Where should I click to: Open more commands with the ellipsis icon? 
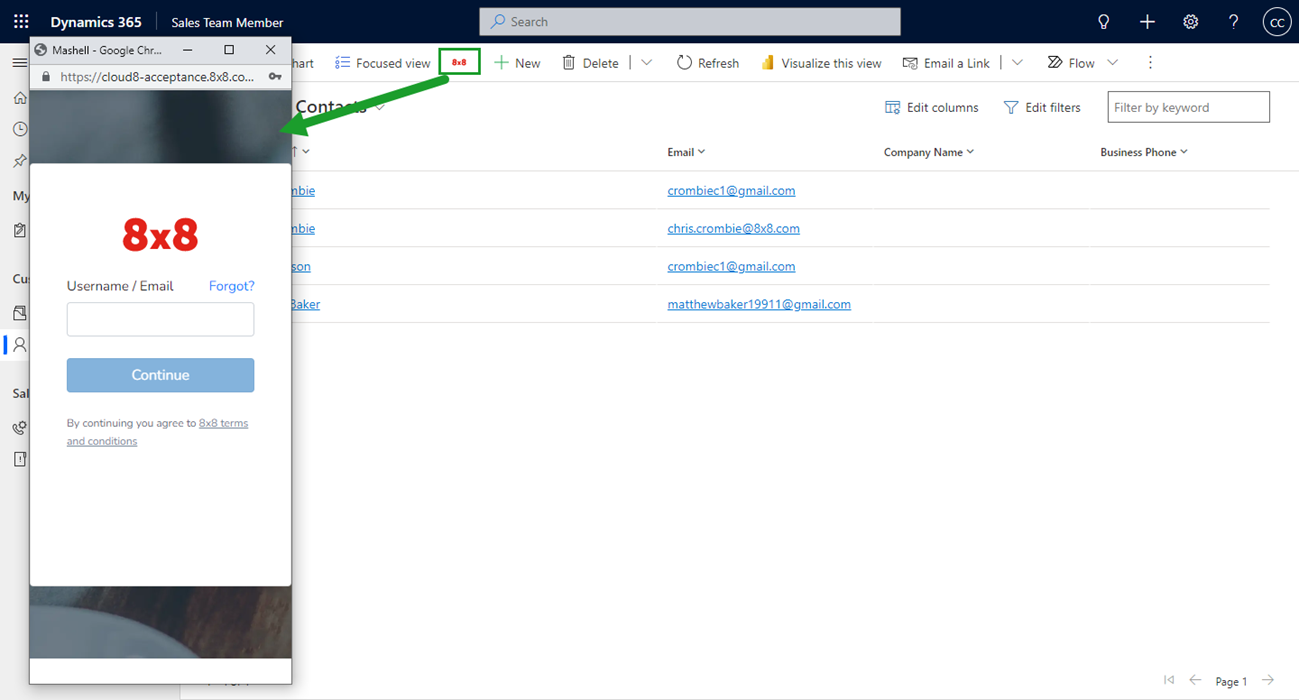tap(1150, 62)
